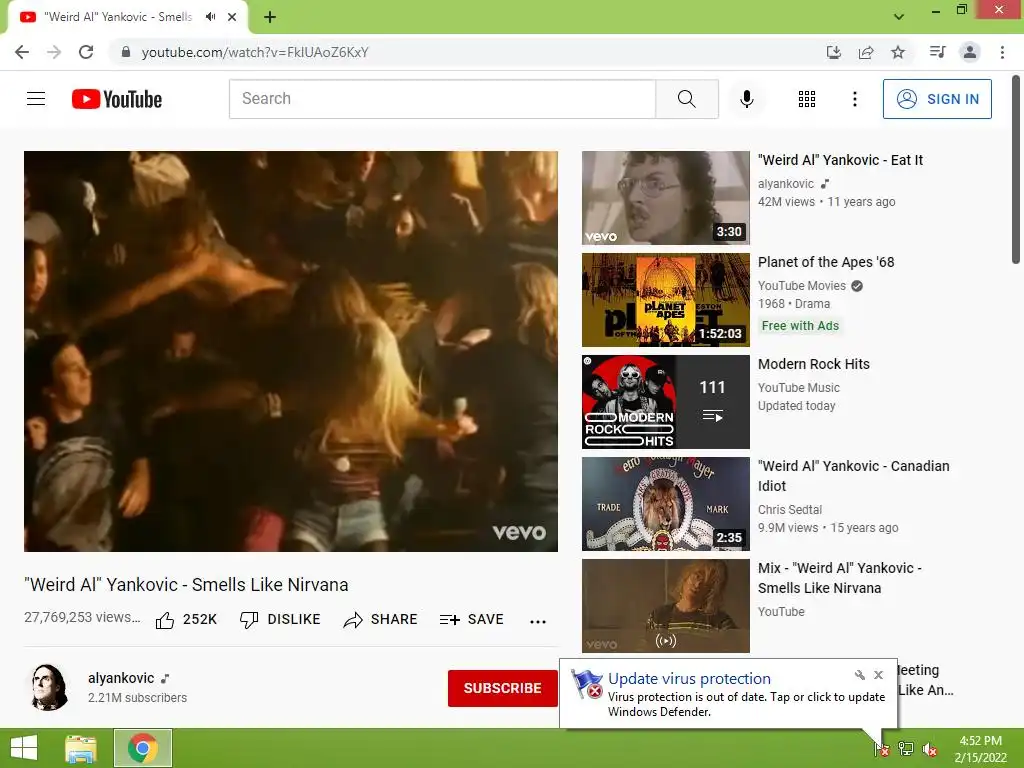Open the Eat It video thumbnail
This screenshot has height=768, width=1024.
pyautogui.click(x=665, y=198)
